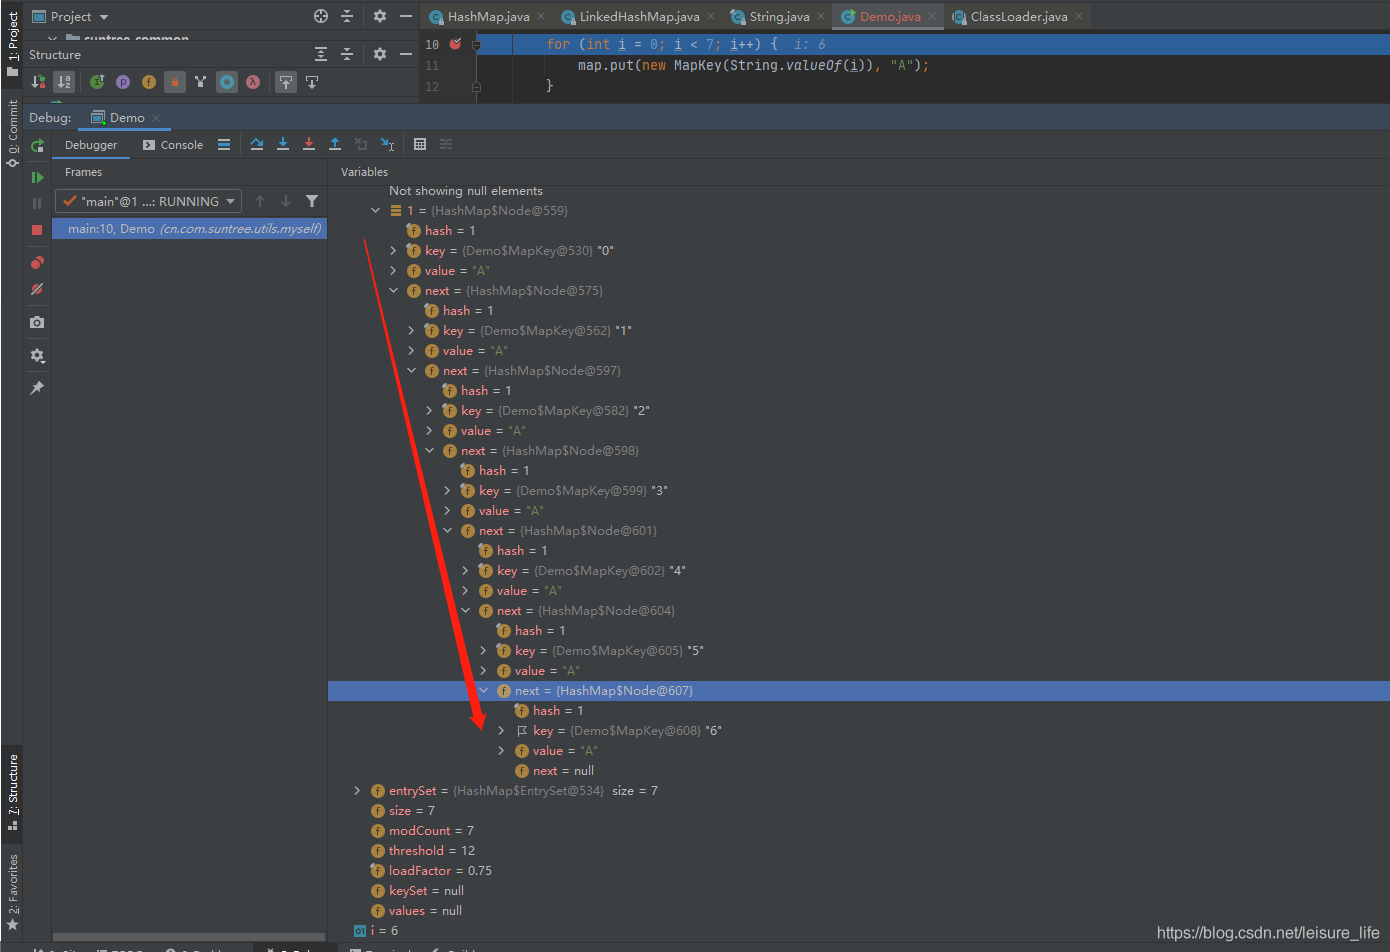Click the Run to Cursor icon
1390x952 pixels.
388,144
